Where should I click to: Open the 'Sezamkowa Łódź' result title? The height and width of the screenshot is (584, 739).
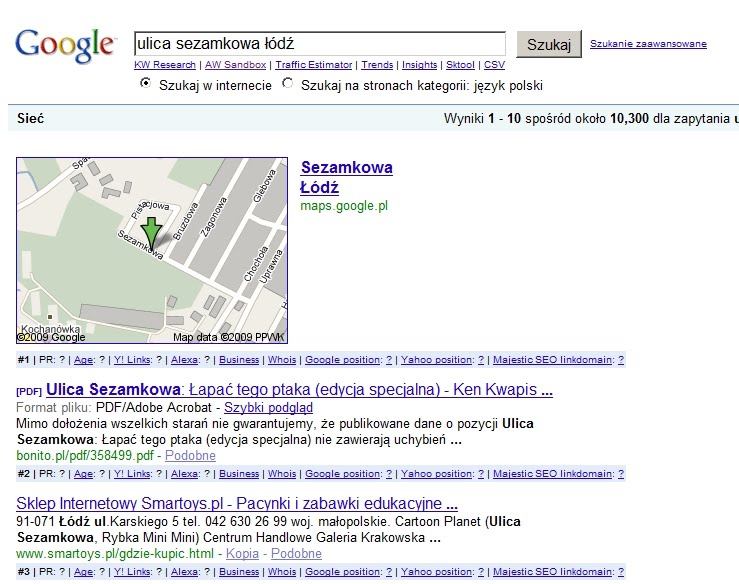tap(346, 177)
